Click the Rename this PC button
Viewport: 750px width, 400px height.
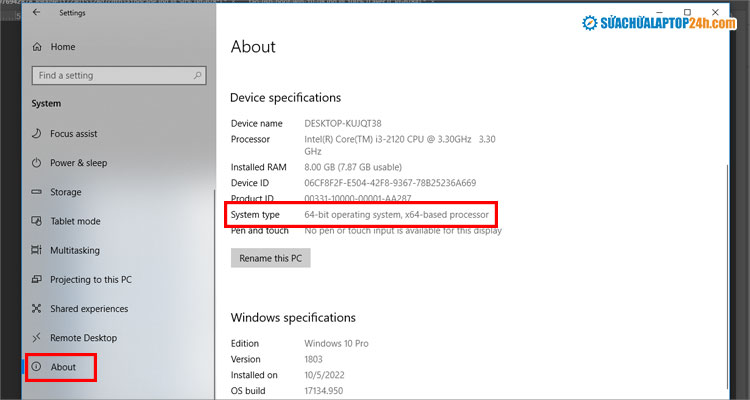click(271, 258)
